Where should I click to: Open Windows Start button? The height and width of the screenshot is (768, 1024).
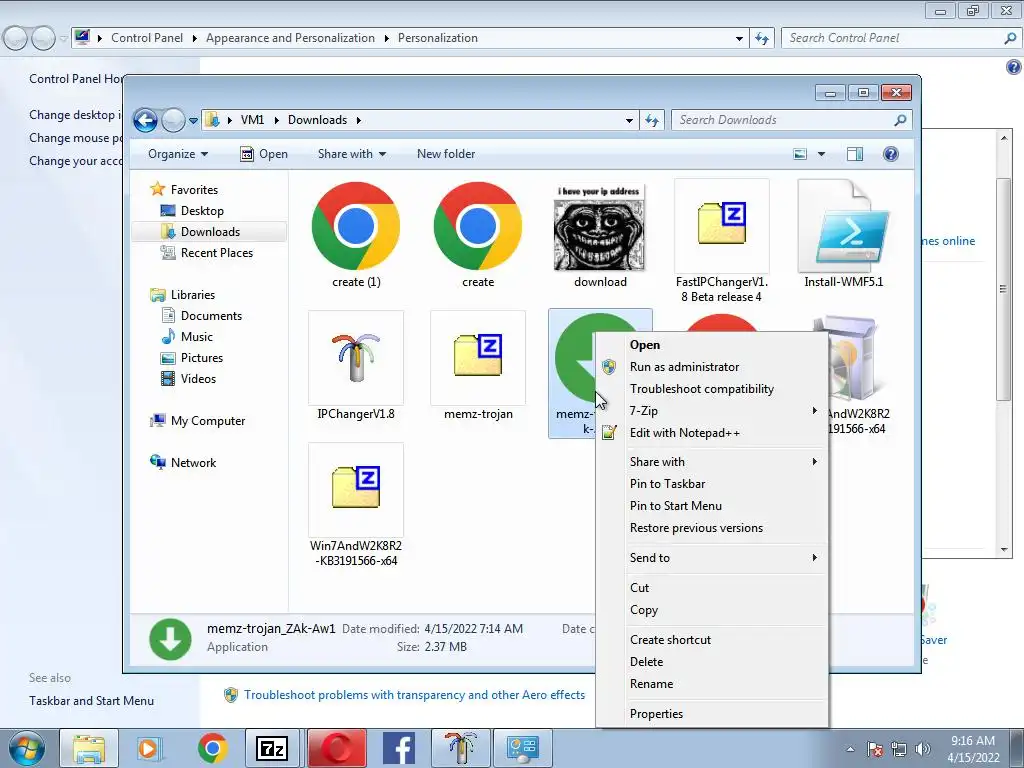point(26,748)
